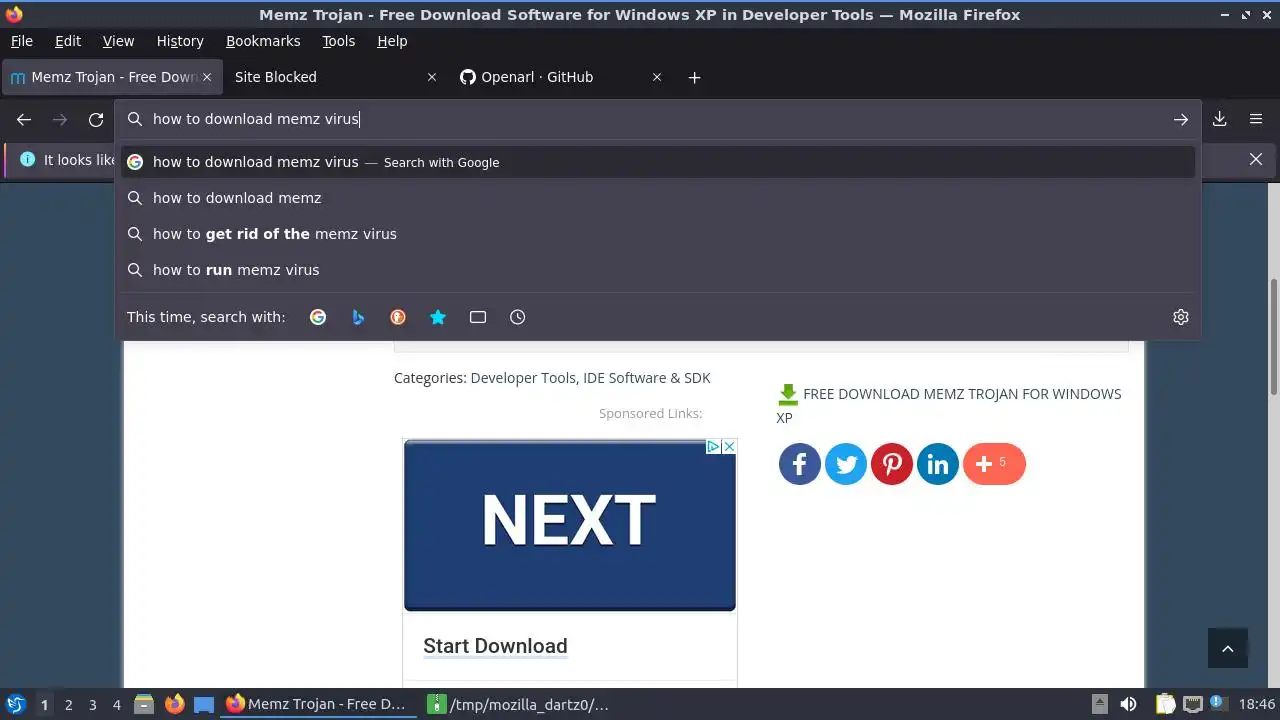
Task: Activate the Memz Trojan Firefox taskbar window button
Action: 316,704
